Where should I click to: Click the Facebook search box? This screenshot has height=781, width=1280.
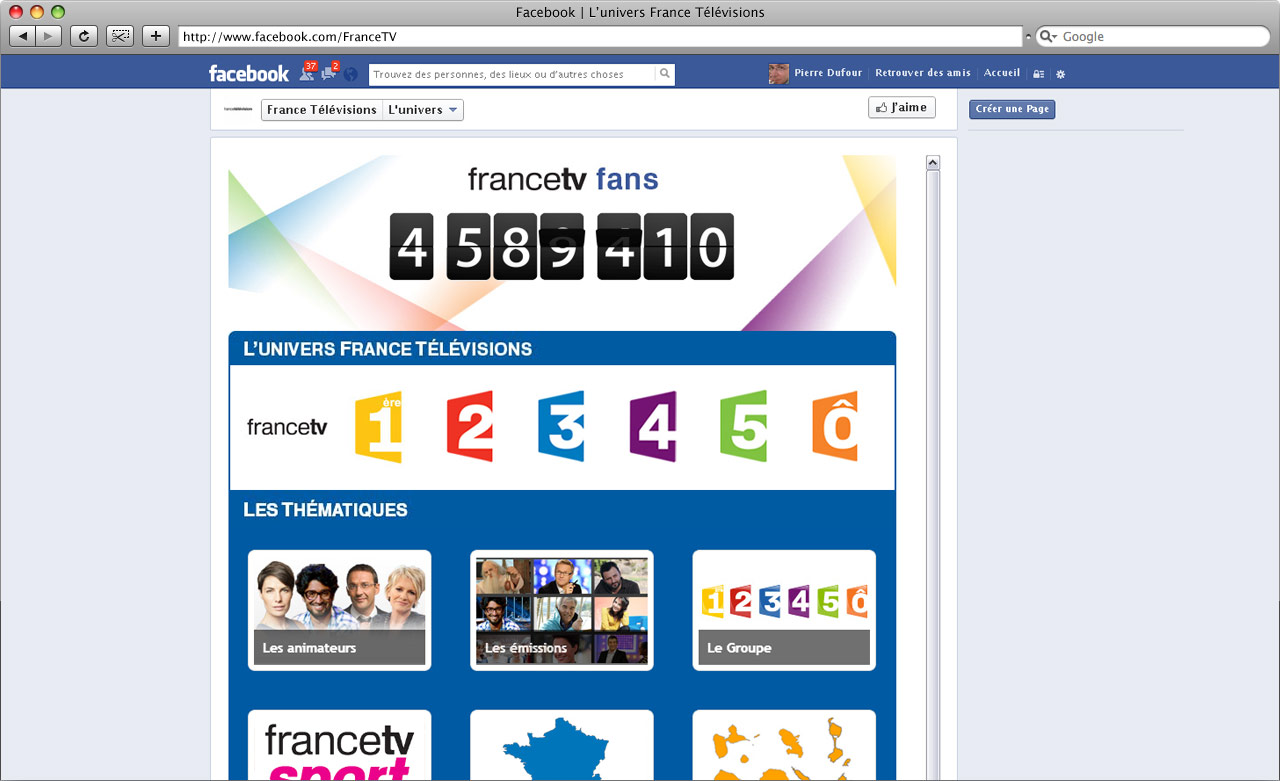click(512, 74)
